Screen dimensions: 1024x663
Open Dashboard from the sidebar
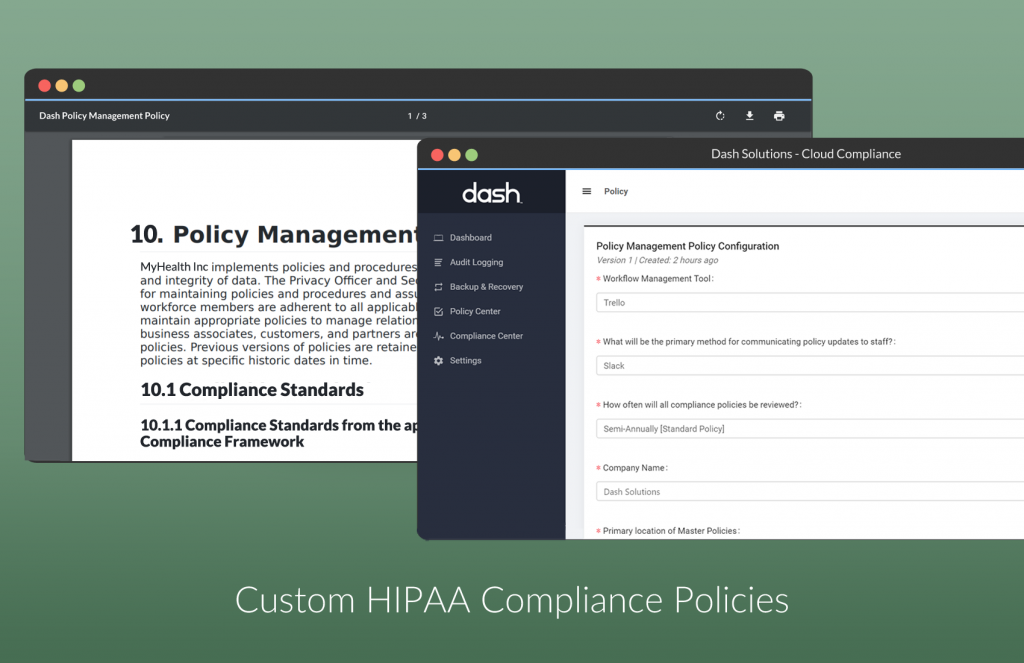tap(470, 238)
